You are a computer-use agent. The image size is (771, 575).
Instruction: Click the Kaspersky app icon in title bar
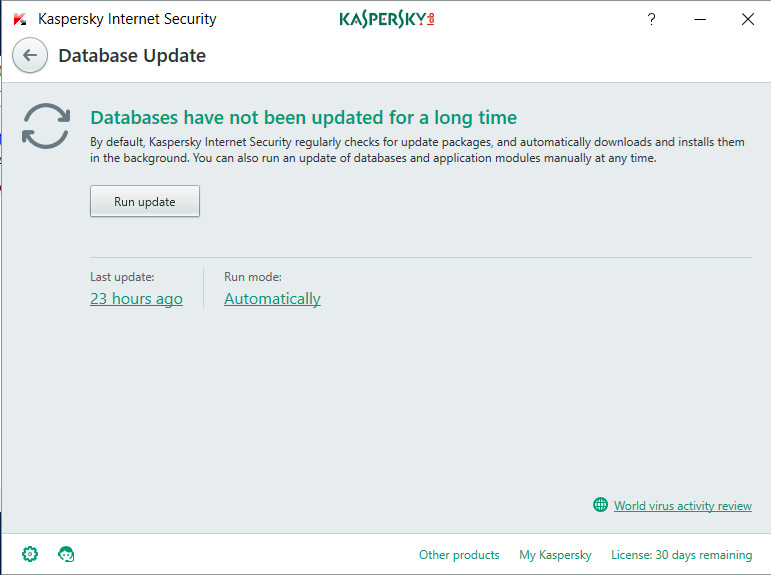tap(20, 19)
